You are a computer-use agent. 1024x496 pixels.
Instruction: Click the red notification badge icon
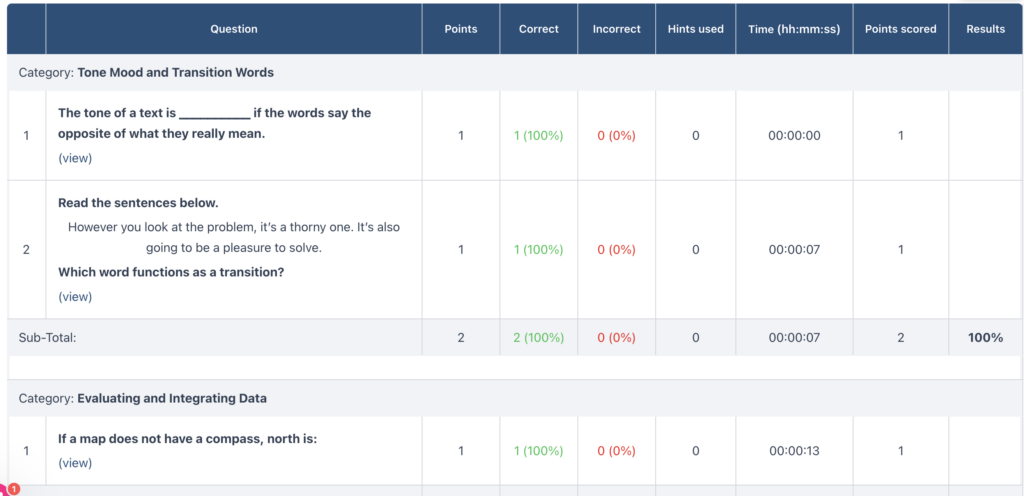13,489
